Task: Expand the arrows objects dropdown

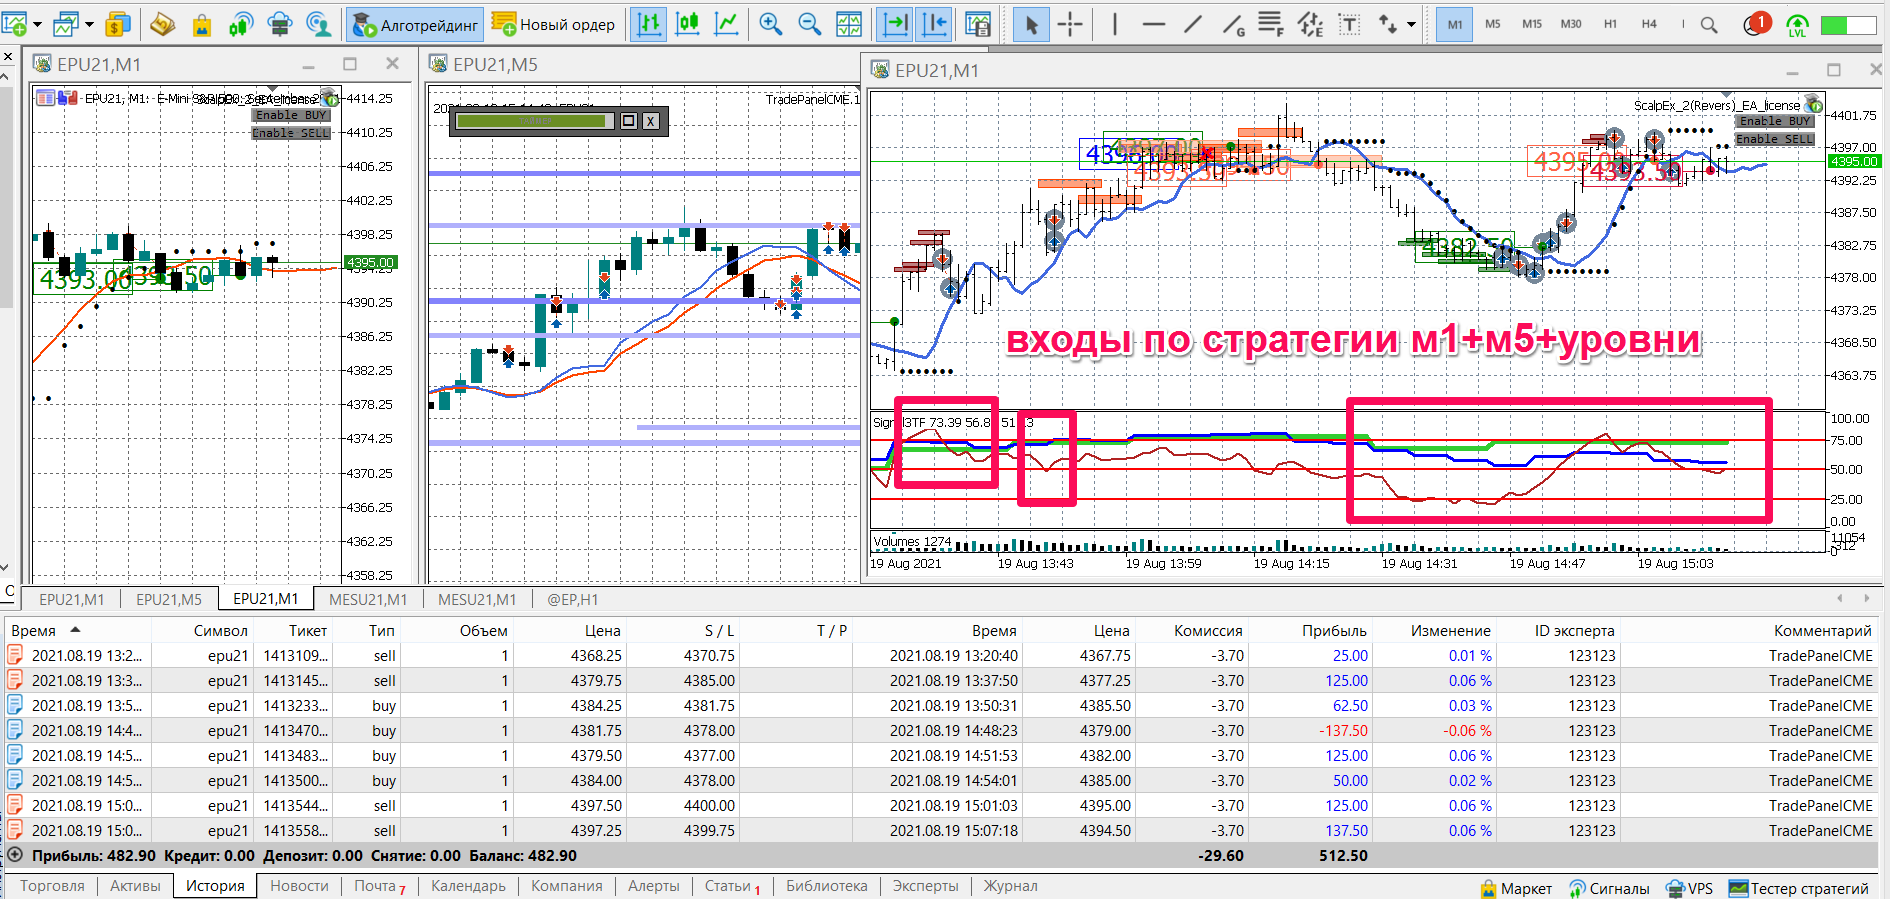Action: click(x=1411, y=24)
